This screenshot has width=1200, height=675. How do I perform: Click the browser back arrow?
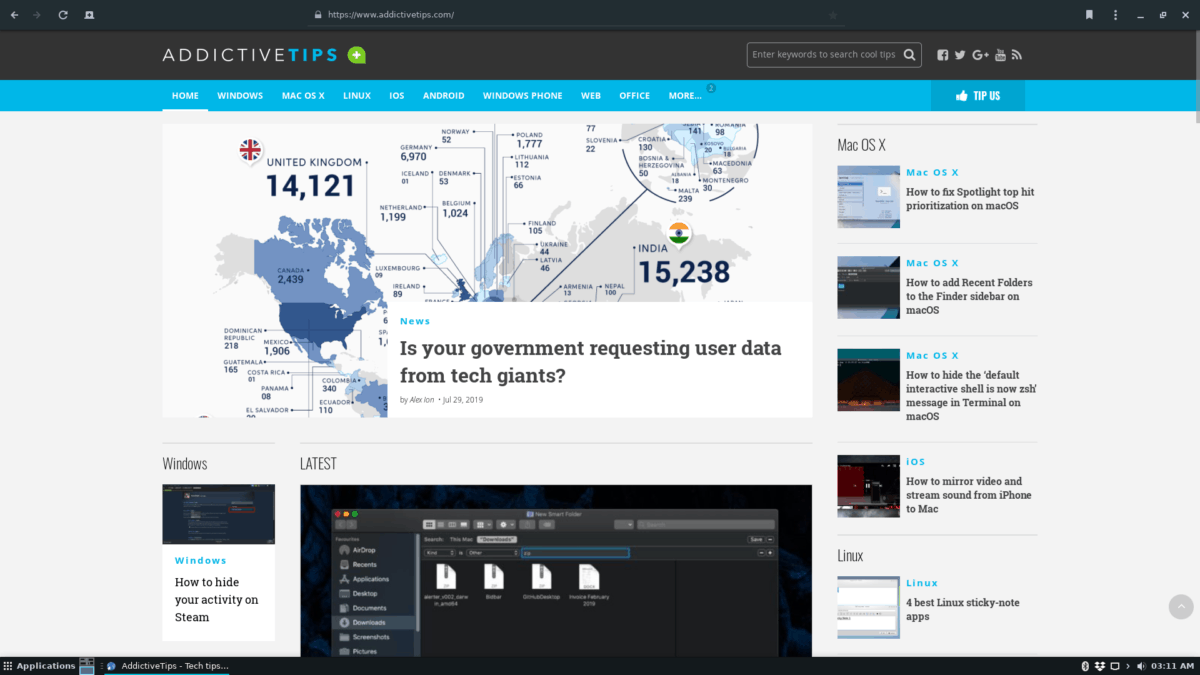(14, 15)
